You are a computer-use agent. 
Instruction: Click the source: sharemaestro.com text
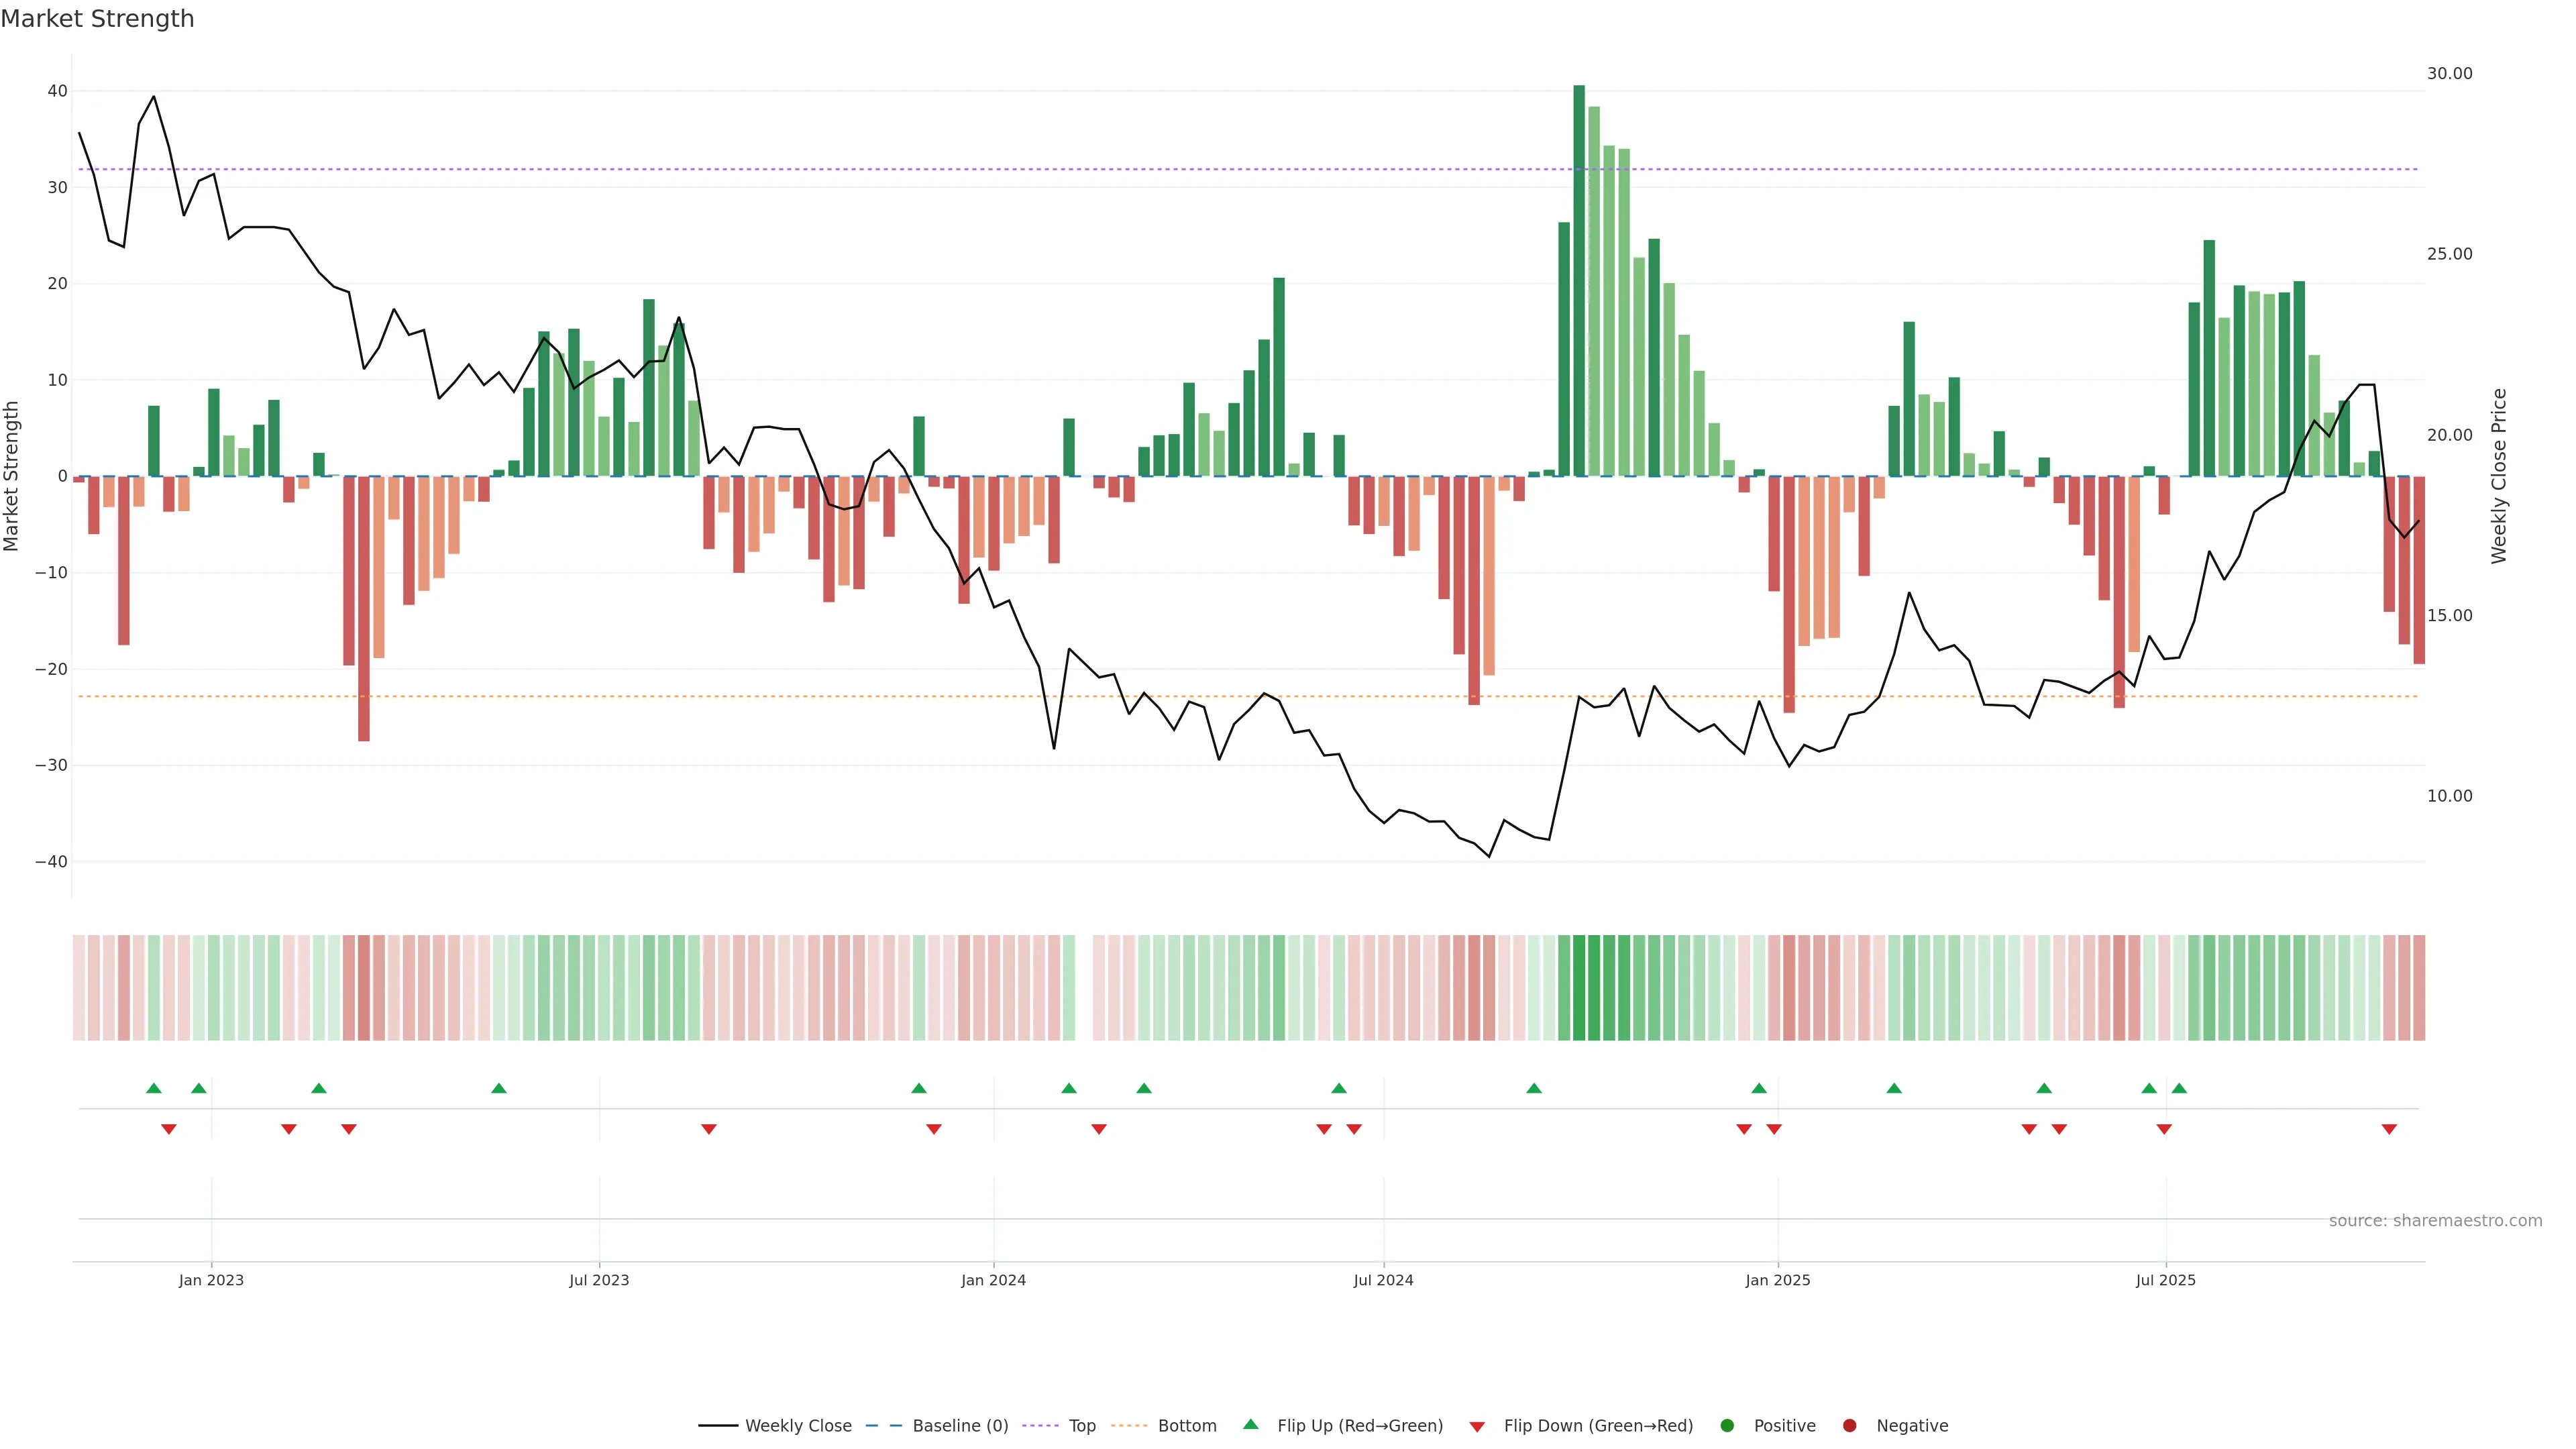pyautogui.click(x=2435, y=1220)
